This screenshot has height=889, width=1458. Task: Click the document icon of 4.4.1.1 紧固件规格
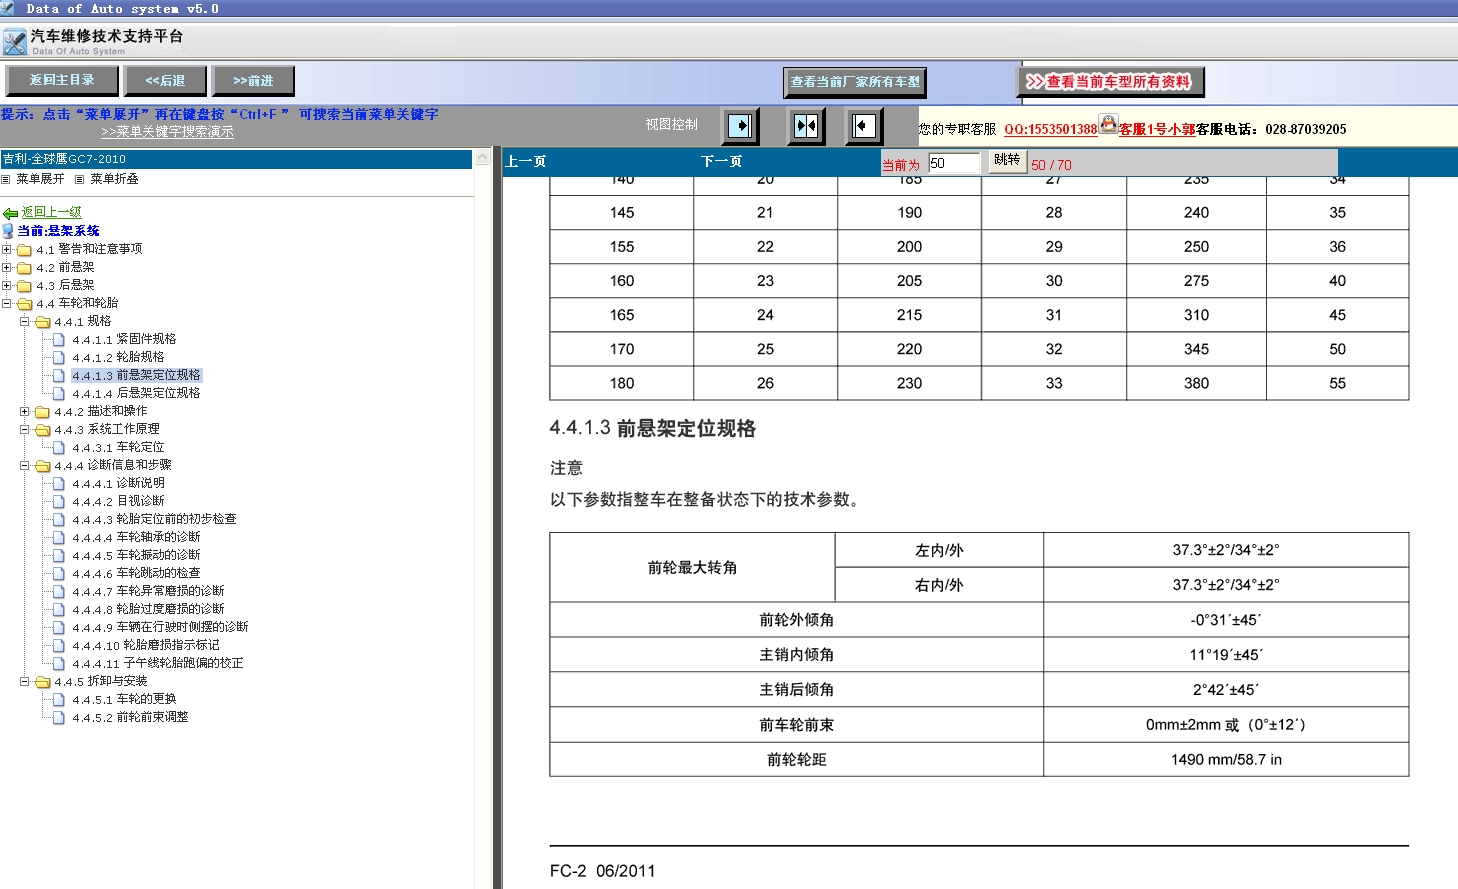(x=59, y=339)
